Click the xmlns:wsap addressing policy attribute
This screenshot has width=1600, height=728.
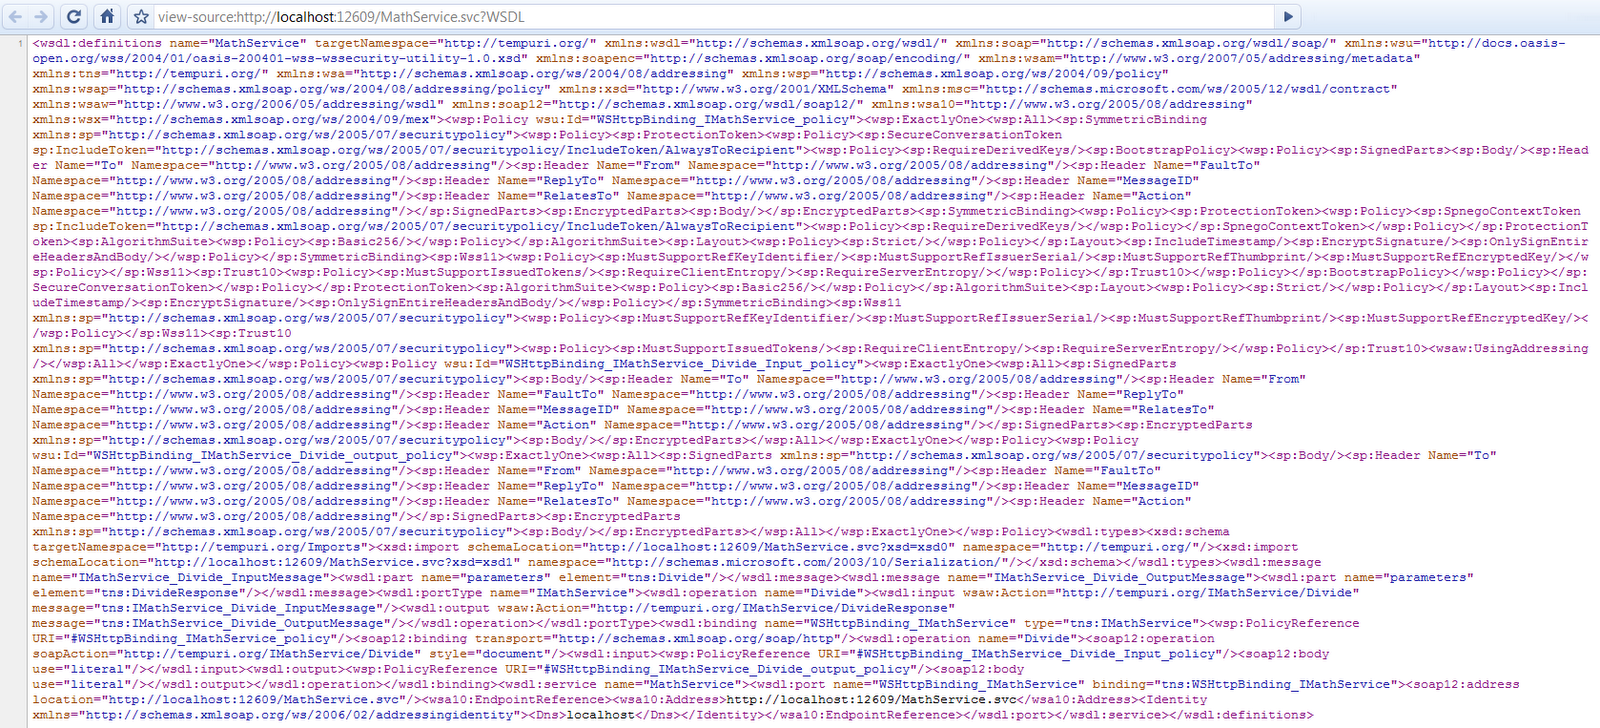coord(291,89)
